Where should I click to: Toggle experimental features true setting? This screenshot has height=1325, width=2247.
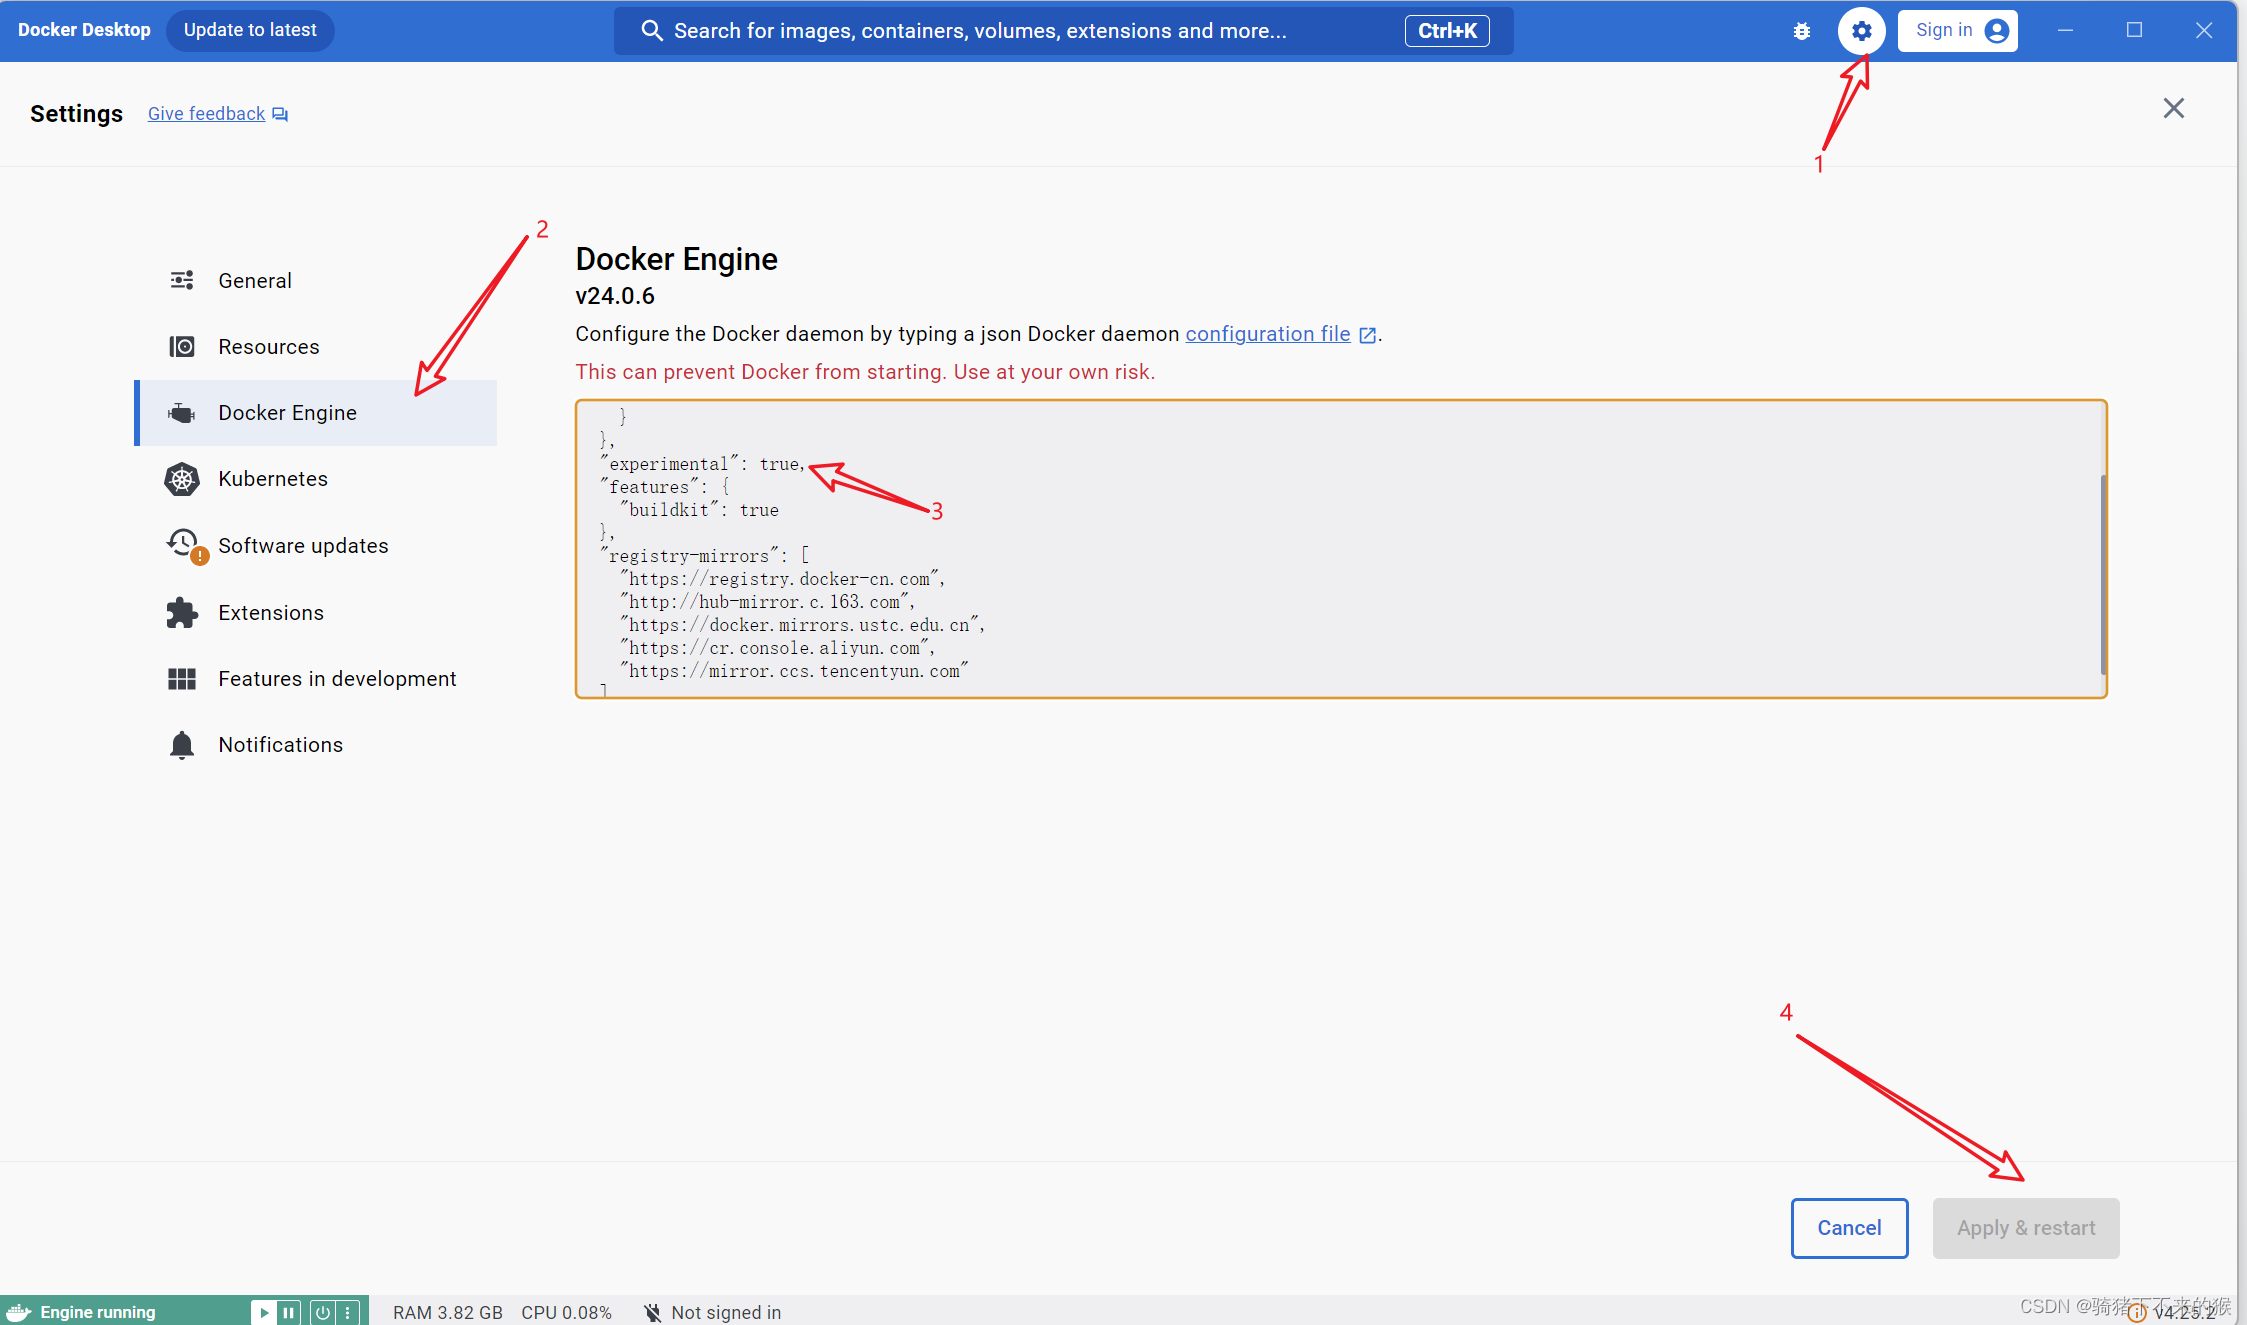(710, 464)
